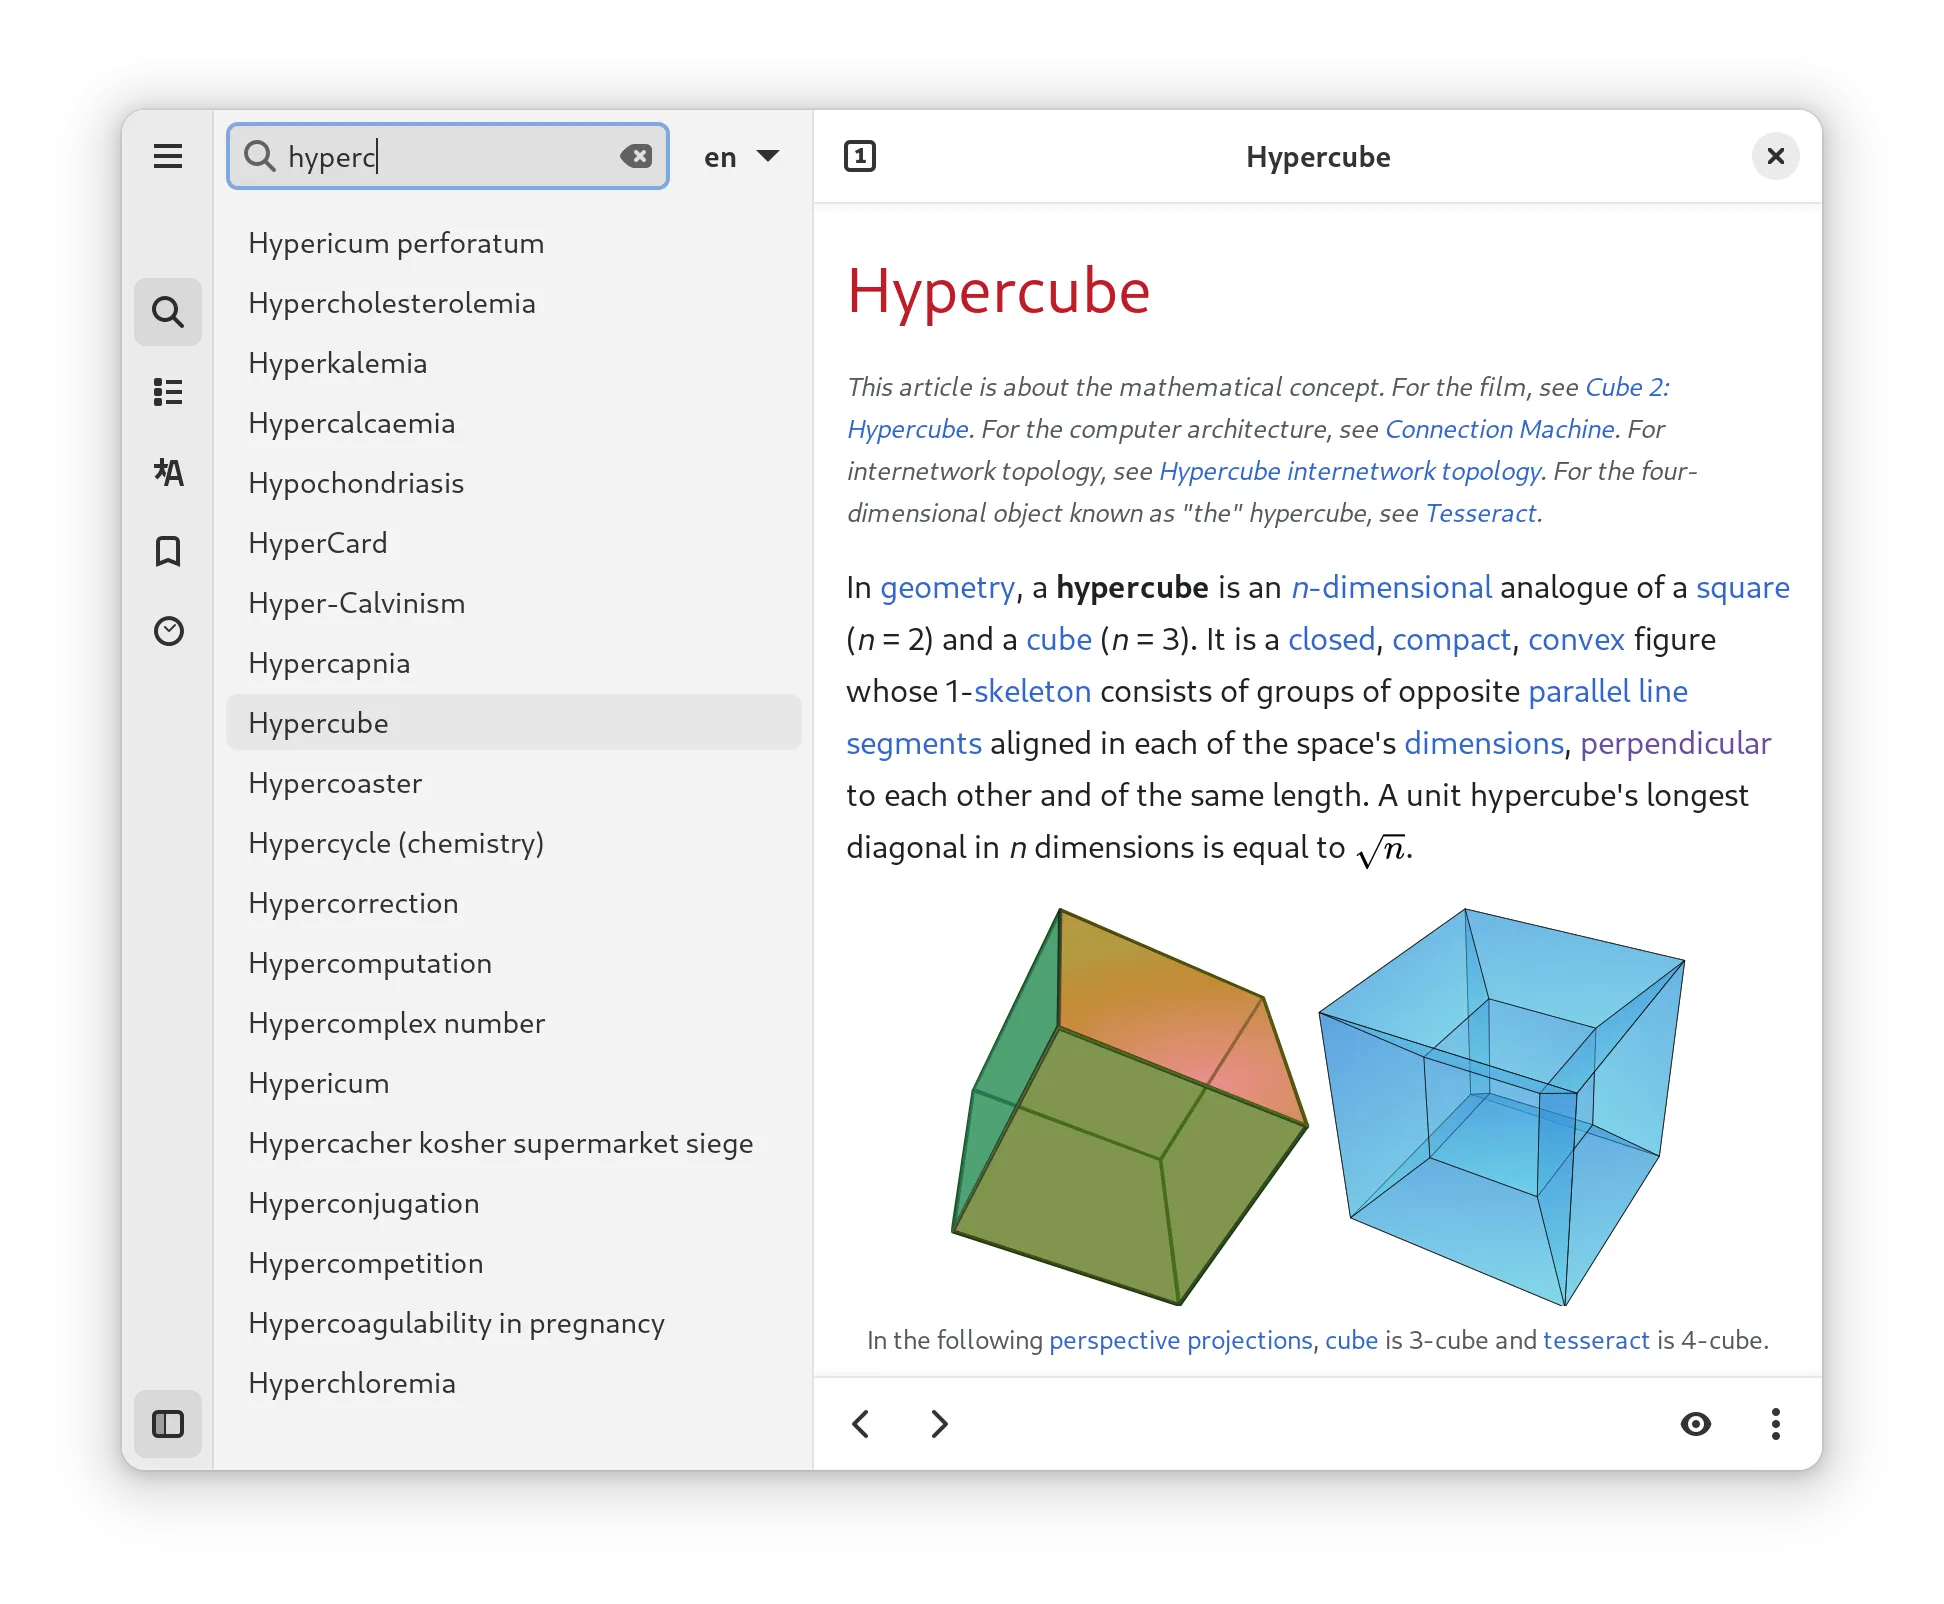Select the search icon in sidebar
1944x1604 pixels.
coord(168,312)
